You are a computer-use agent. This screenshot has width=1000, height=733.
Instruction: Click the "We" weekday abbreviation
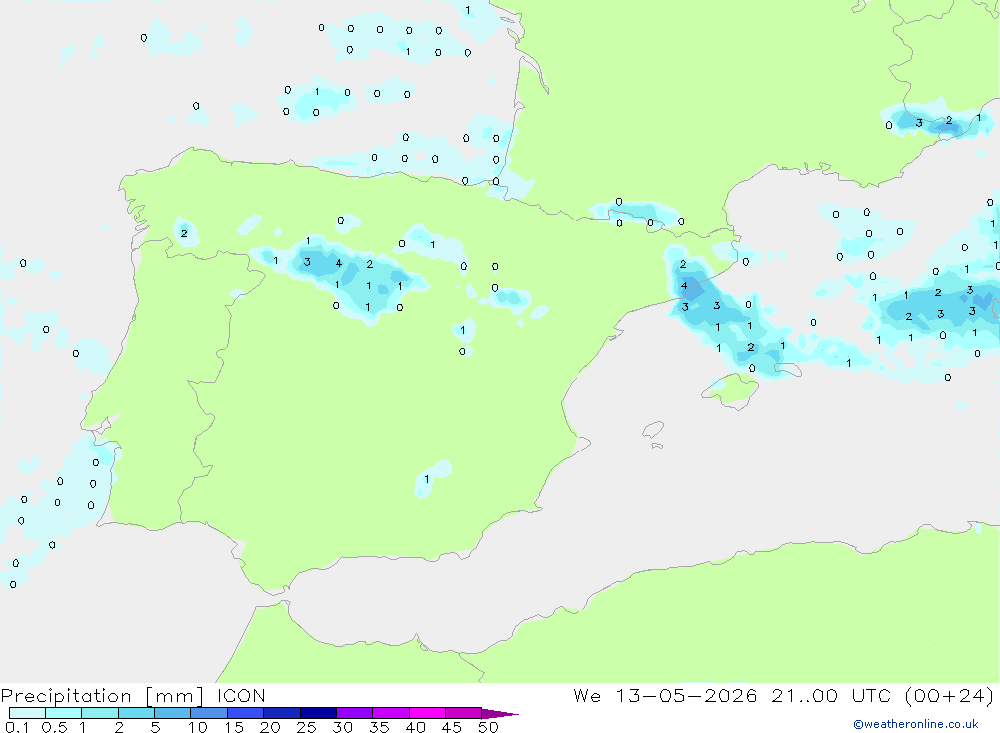(587, 695)
